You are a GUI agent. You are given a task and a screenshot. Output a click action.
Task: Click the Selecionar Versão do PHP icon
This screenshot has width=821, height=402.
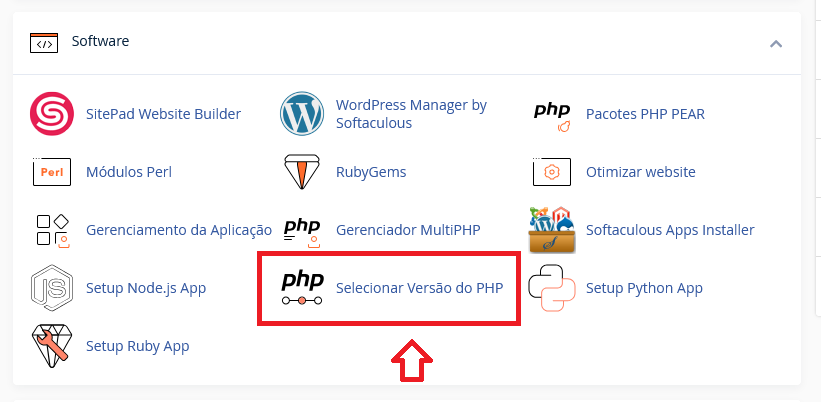click(x=302, y=288)
